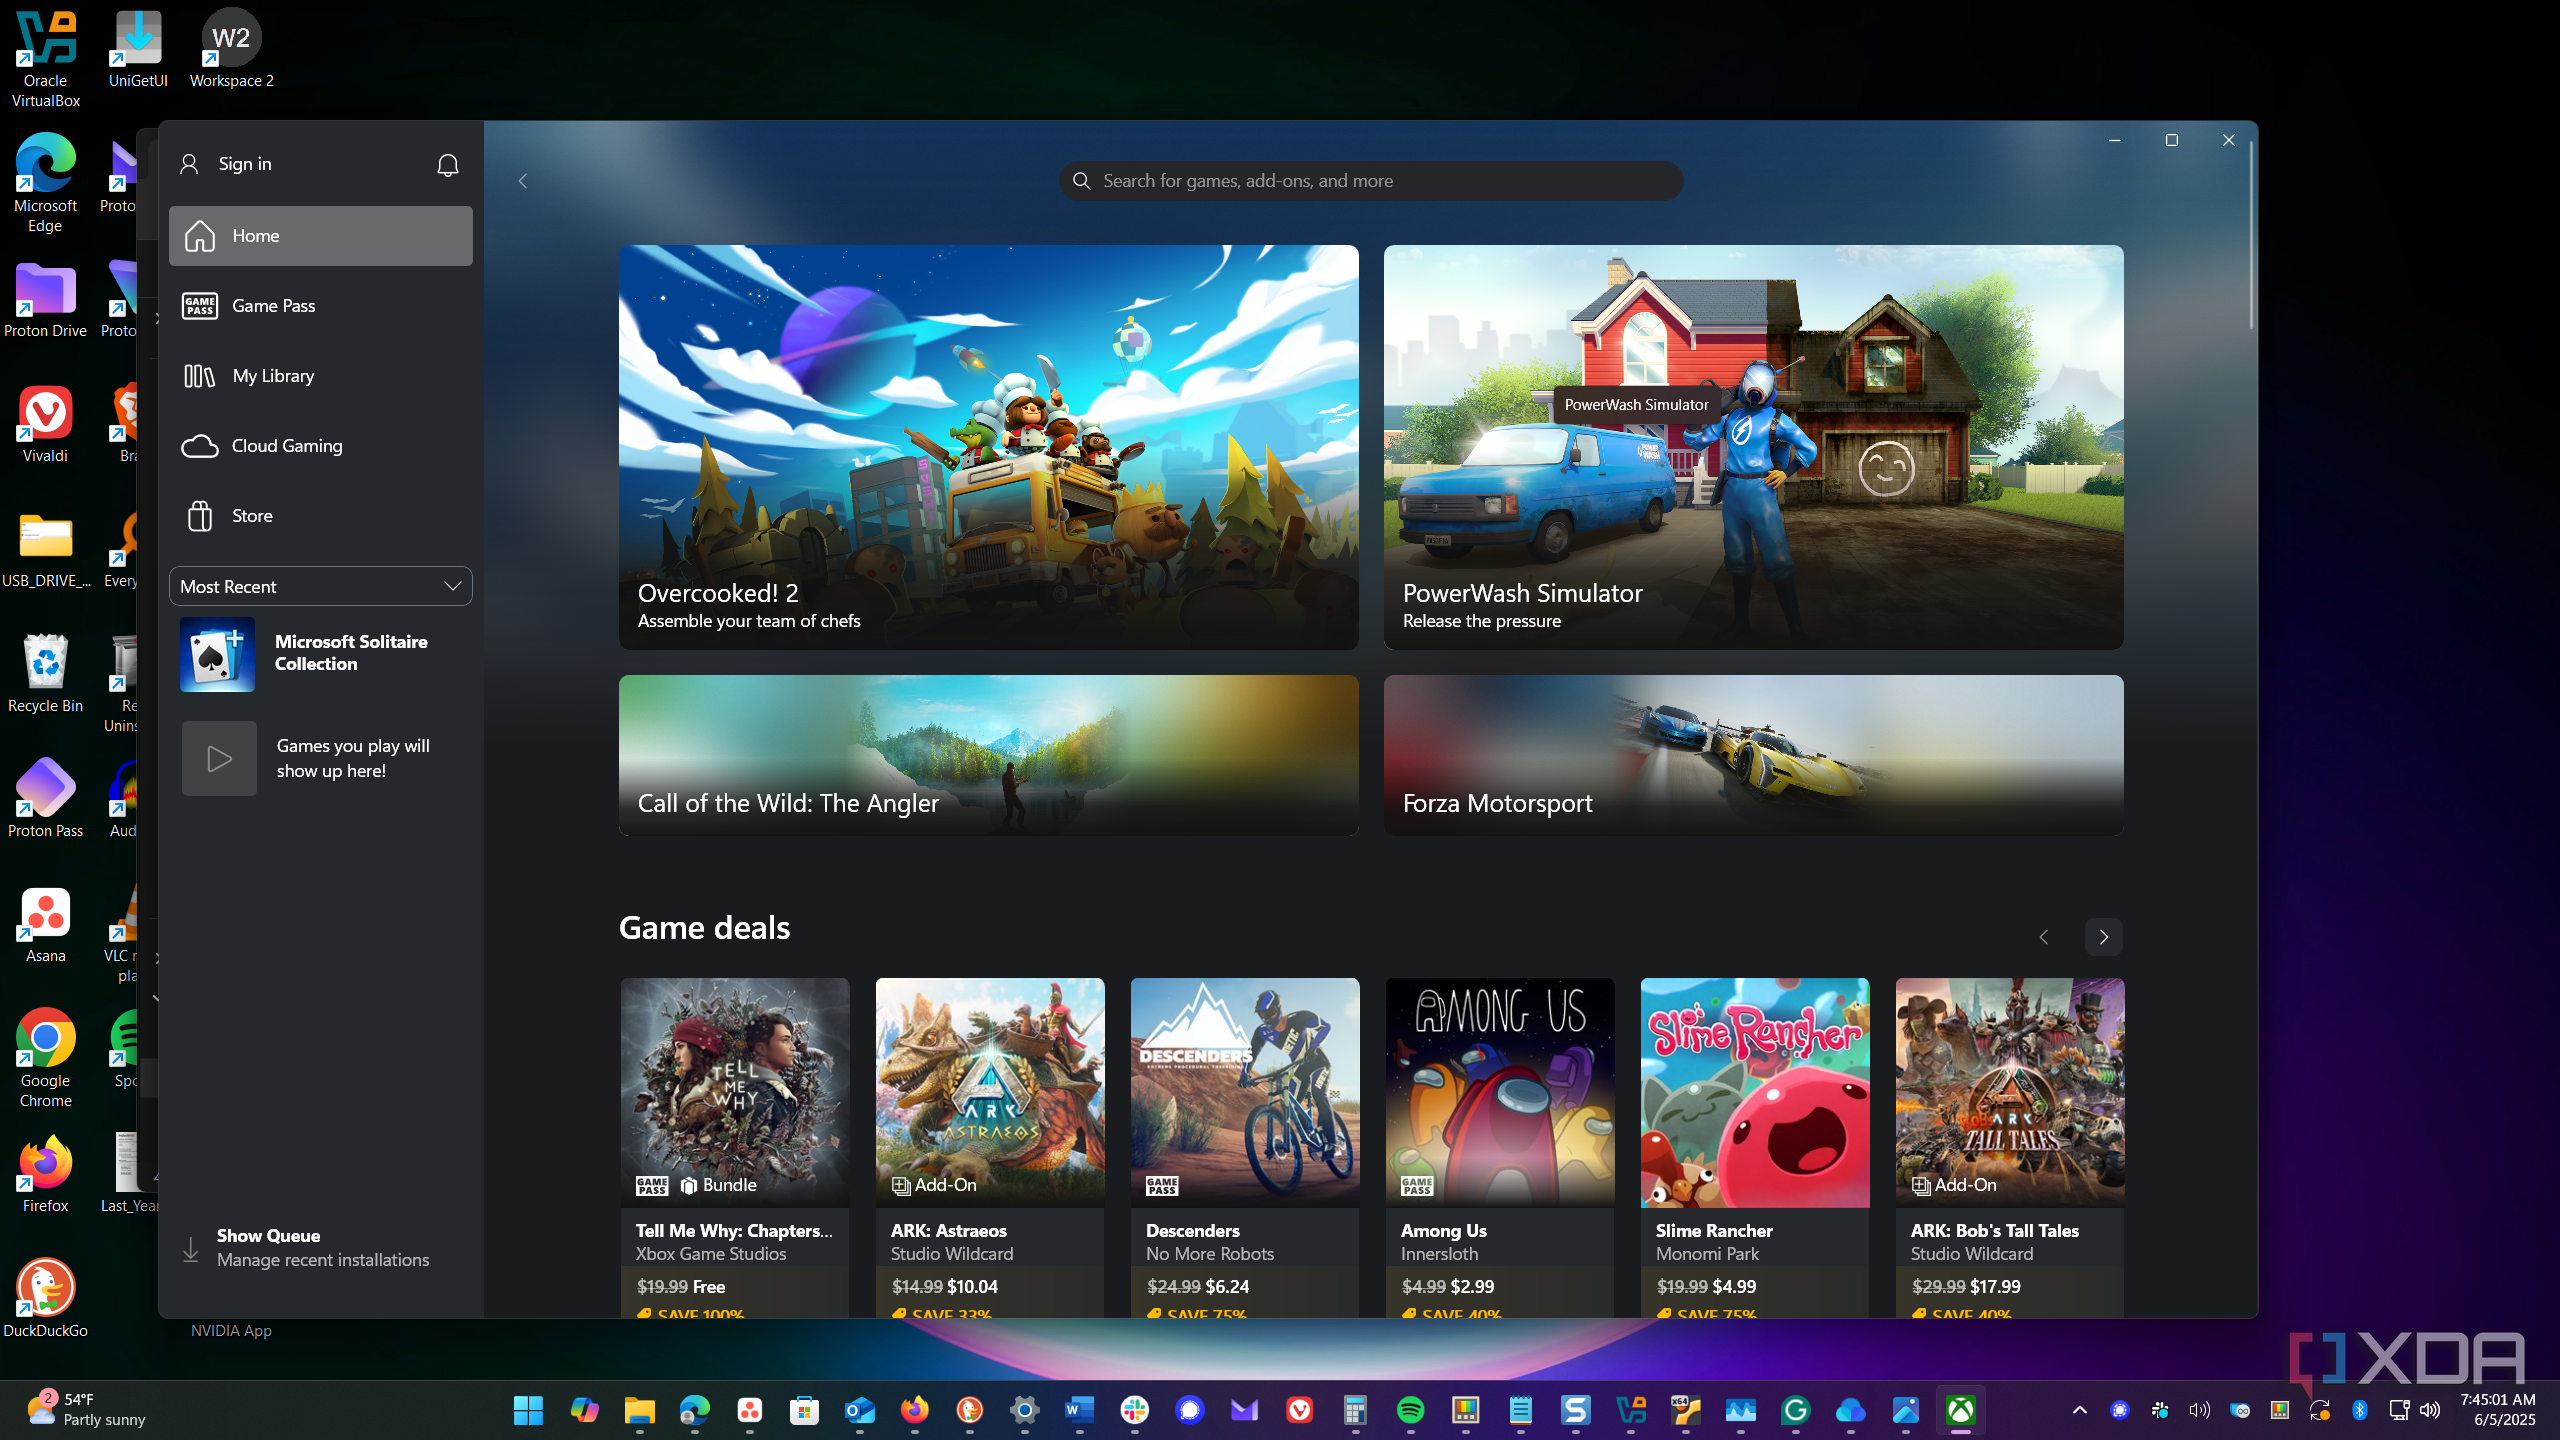This screenshot has width=2560, height=1440.
Task: Select the Oracle VirtualBox desktop shortcut
Action: point(45,60)
